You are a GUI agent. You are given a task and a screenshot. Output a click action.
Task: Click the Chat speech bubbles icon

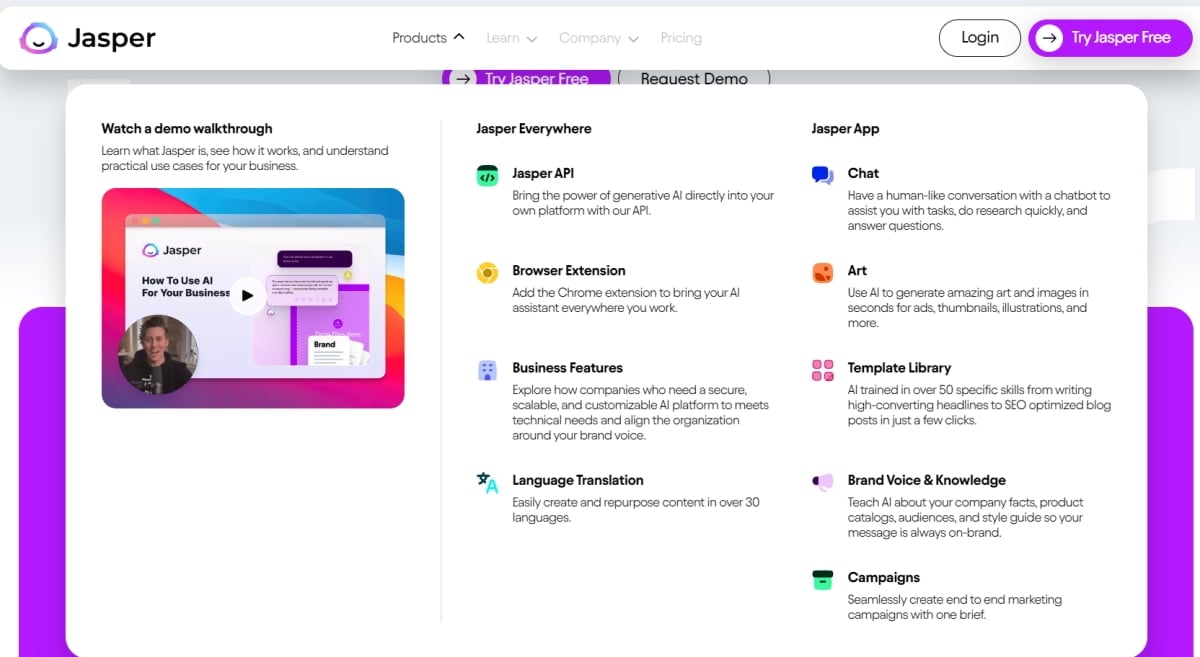click(822, 176)
